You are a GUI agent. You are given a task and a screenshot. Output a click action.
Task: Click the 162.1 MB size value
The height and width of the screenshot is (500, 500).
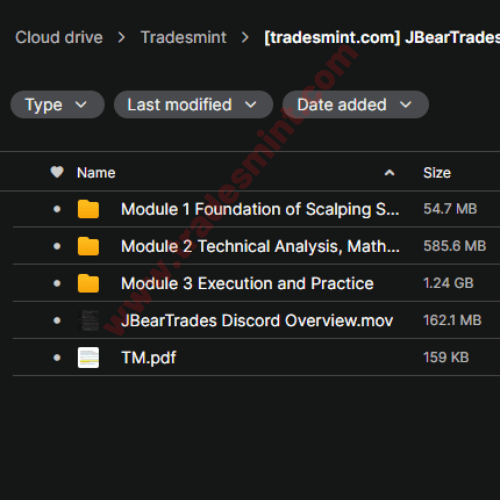[452, 320]
